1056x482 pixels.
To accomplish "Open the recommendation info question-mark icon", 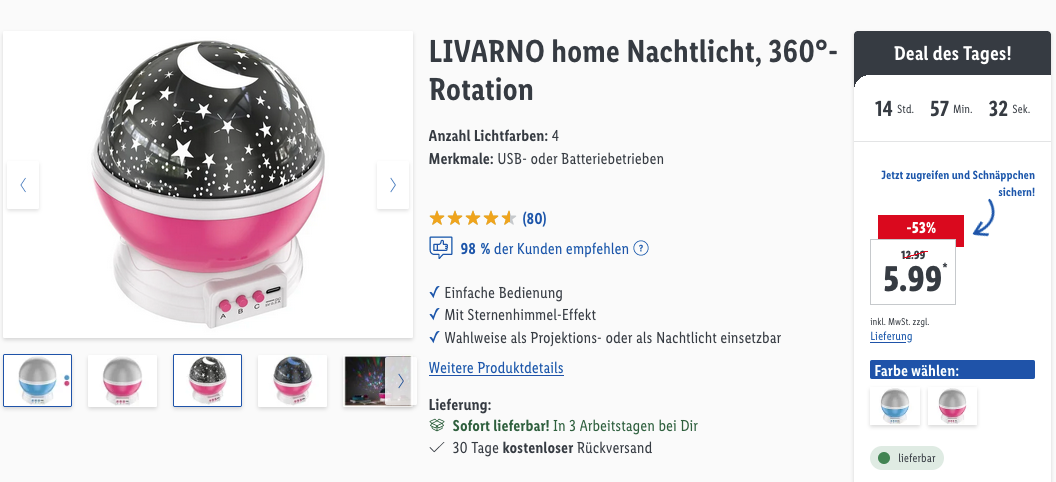I will pyautogui.click(x=642, y=249).
